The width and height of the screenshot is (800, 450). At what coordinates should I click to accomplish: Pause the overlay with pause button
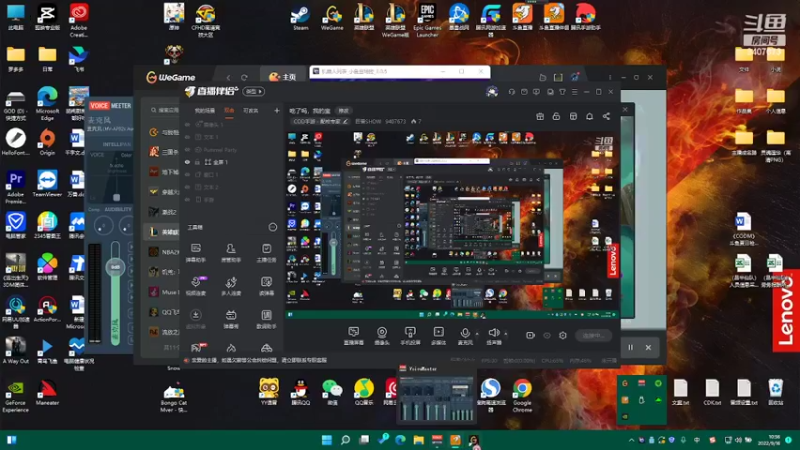point(631,347)
